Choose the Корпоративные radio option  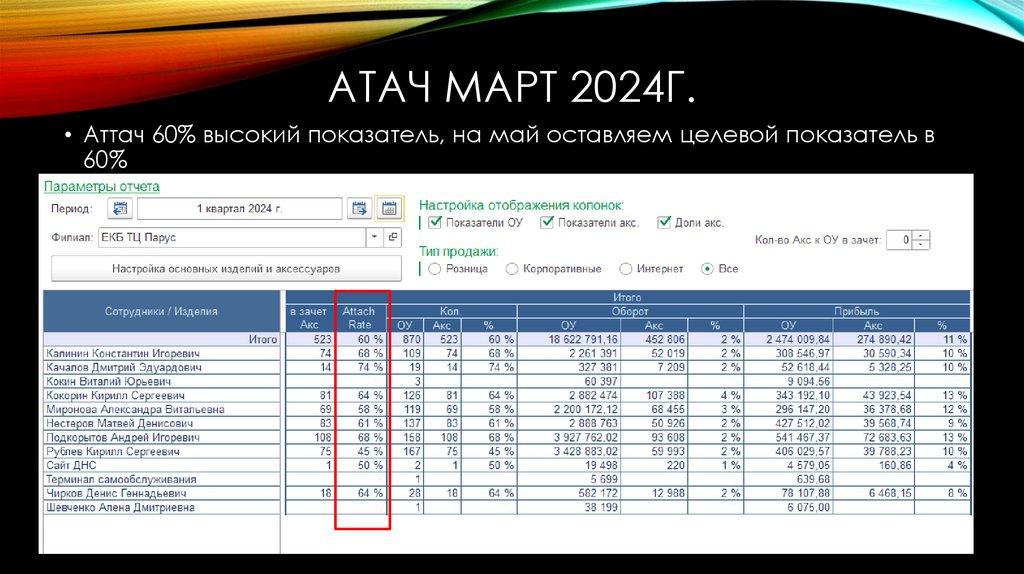[x=512, y=269]
